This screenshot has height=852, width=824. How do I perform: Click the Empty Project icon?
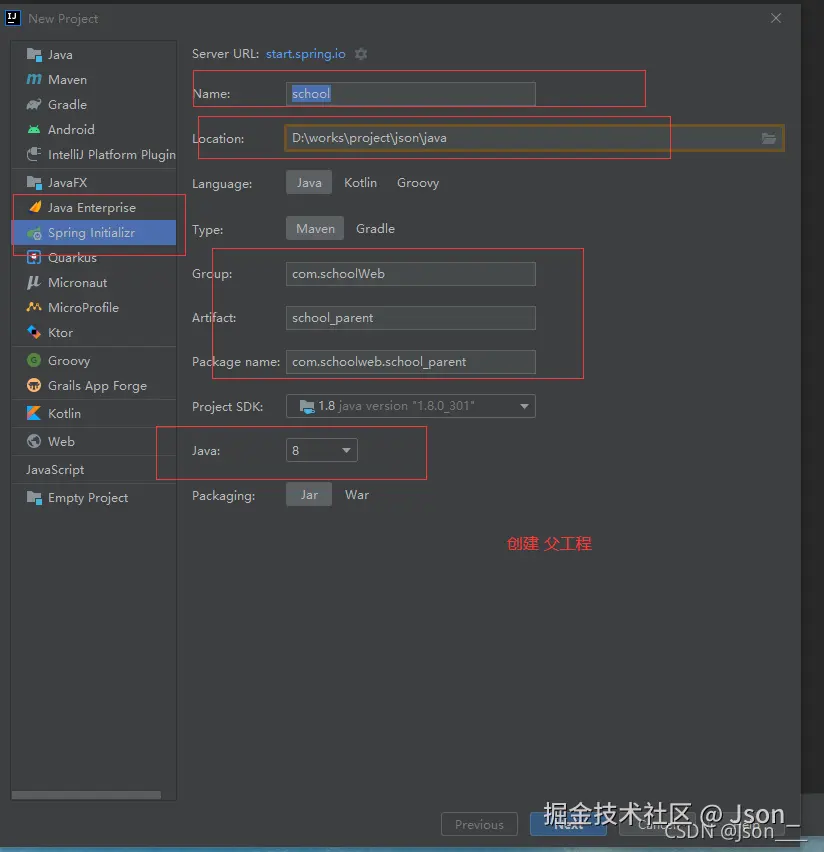tap(34, 497)
